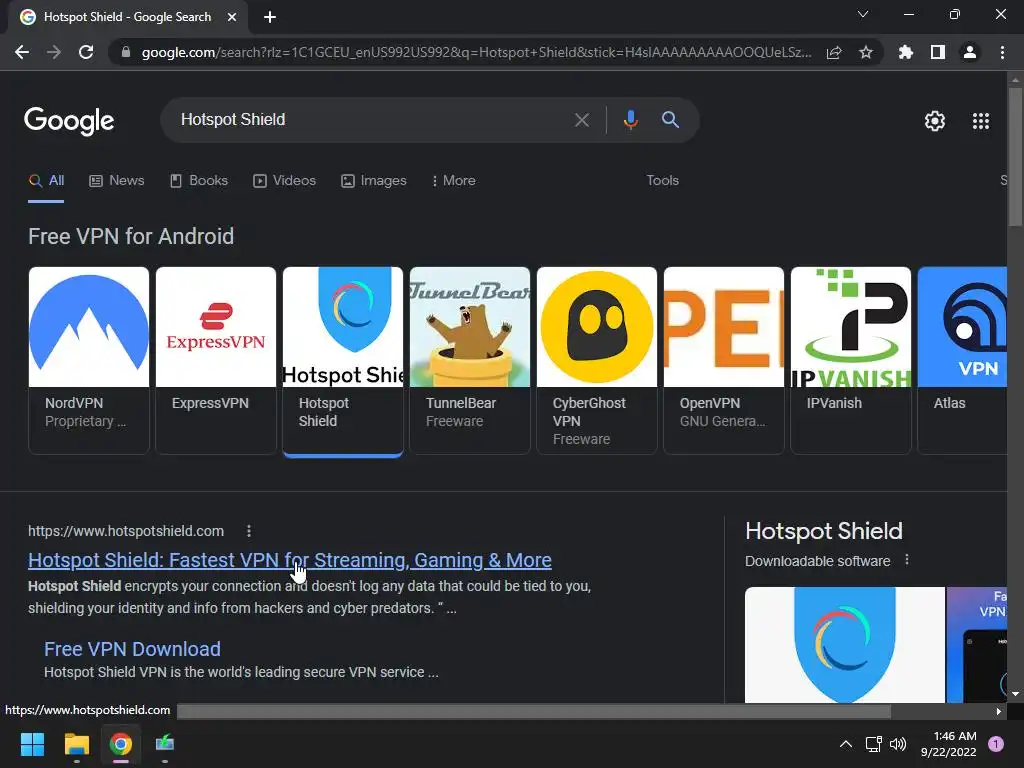Select the CyberGhost VPN card
Screen dimensions: 1024x768
coord(597,360)
